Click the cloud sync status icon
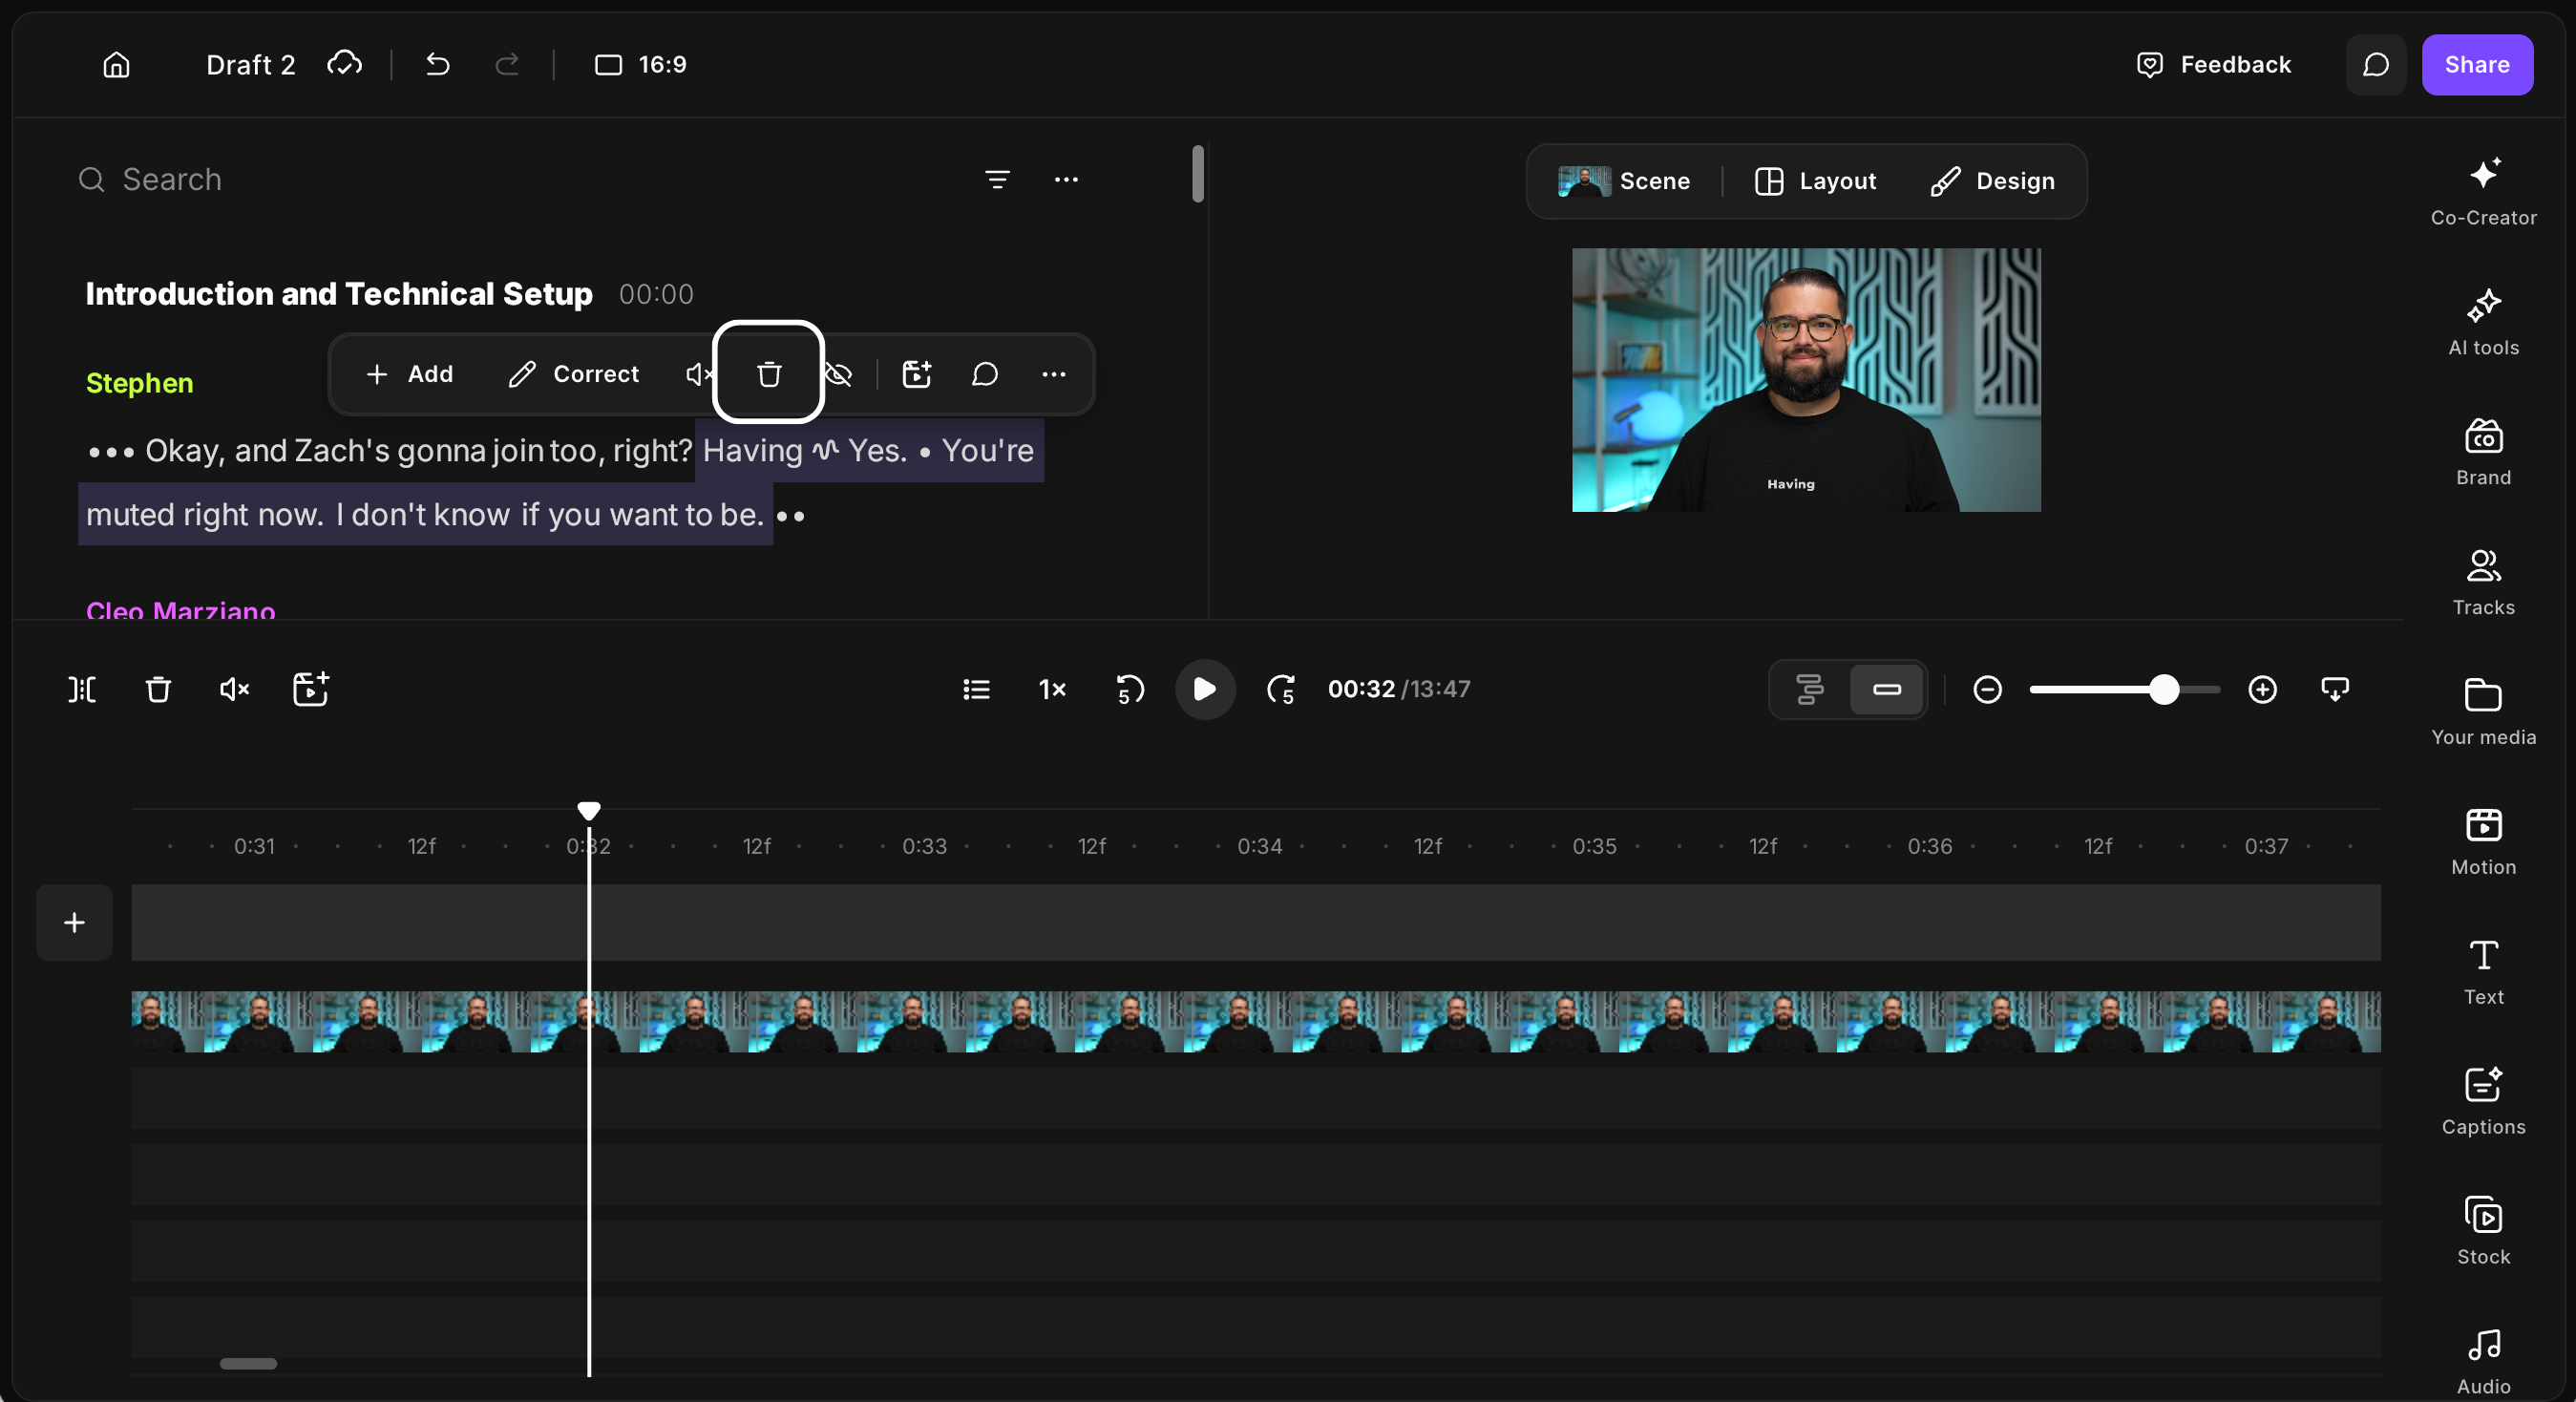Viewport: 2576px width, 1402px height. click(x=344, y=64)
